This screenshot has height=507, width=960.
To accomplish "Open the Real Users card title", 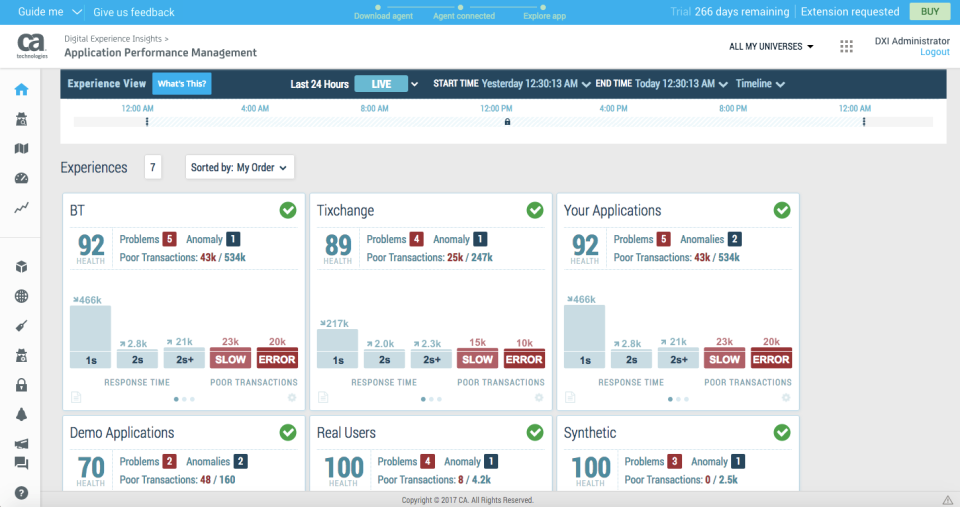I will pos(346,432).
